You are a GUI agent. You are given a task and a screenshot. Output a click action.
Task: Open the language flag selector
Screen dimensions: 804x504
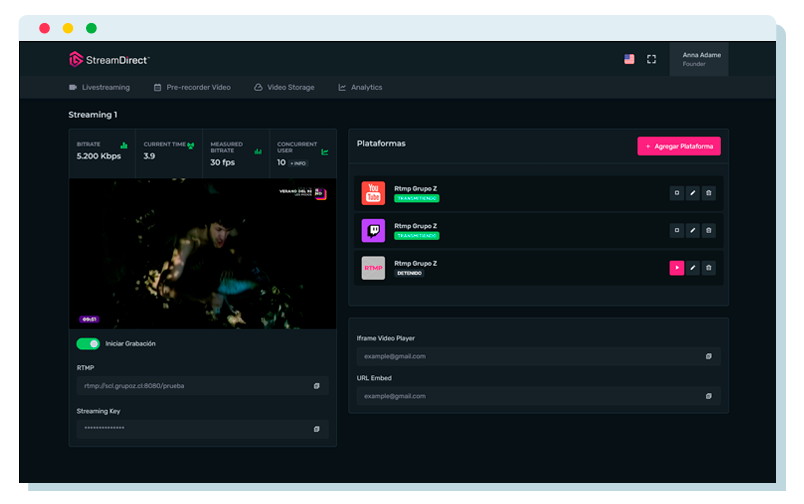click(629, 59)
